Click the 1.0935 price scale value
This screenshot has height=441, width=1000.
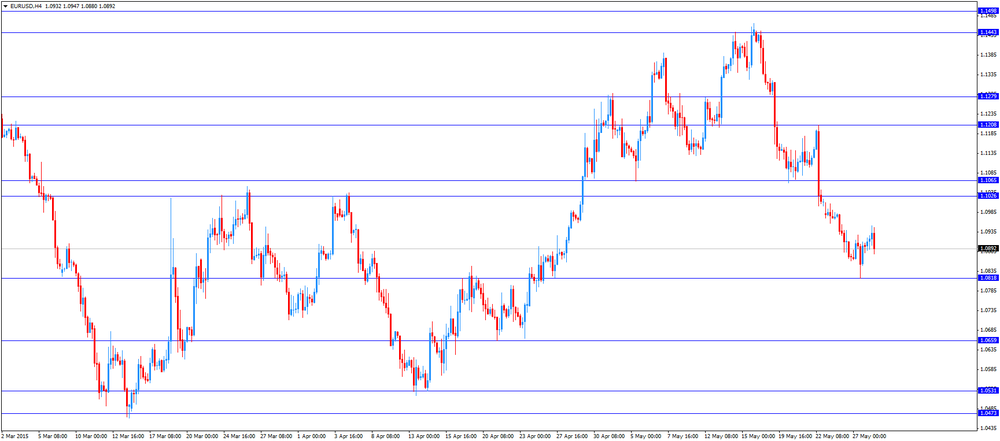(987, 232)
